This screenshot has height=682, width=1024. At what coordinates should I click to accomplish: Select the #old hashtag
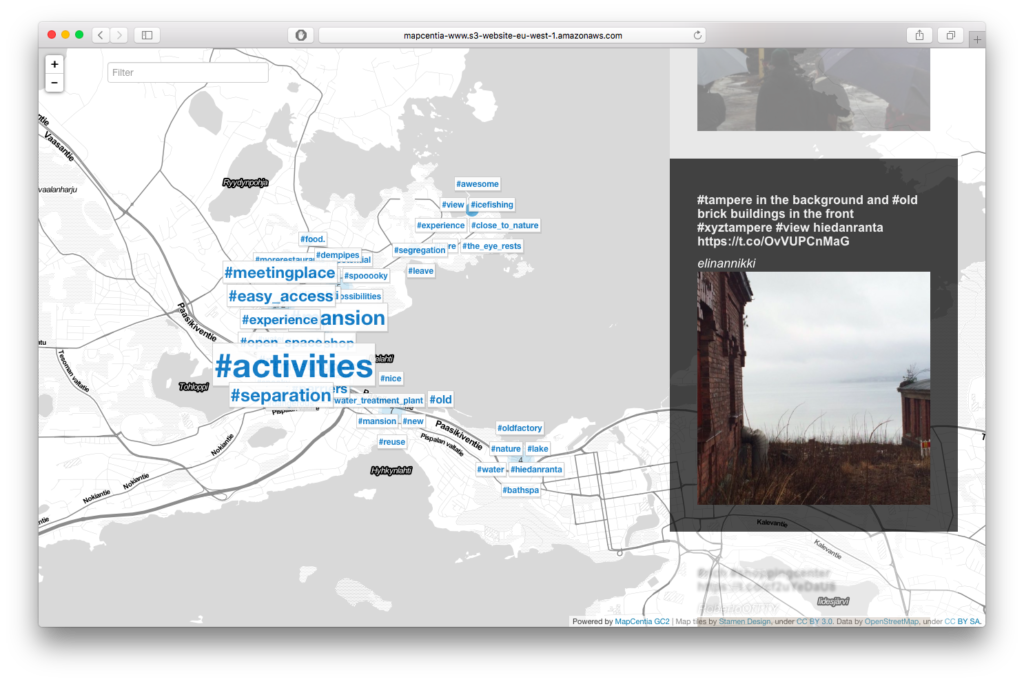440,399
